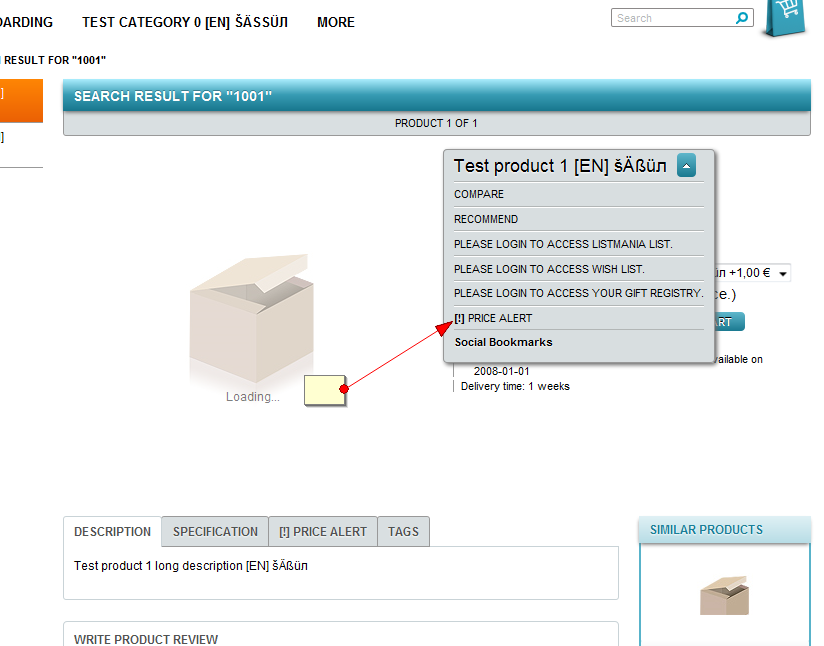The image size is (824, 646).
Task: Switch to the SPECIFICATION tab
Action: 215,532
